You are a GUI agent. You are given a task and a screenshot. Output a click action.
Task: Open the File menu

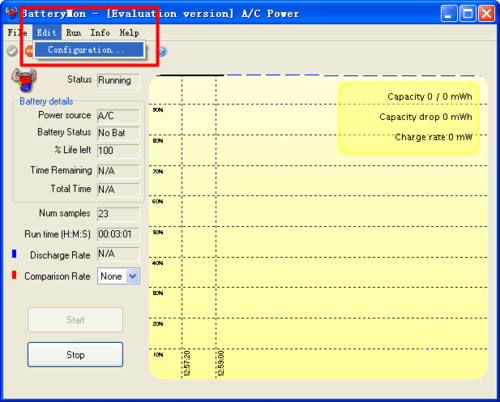coord(17,33)
